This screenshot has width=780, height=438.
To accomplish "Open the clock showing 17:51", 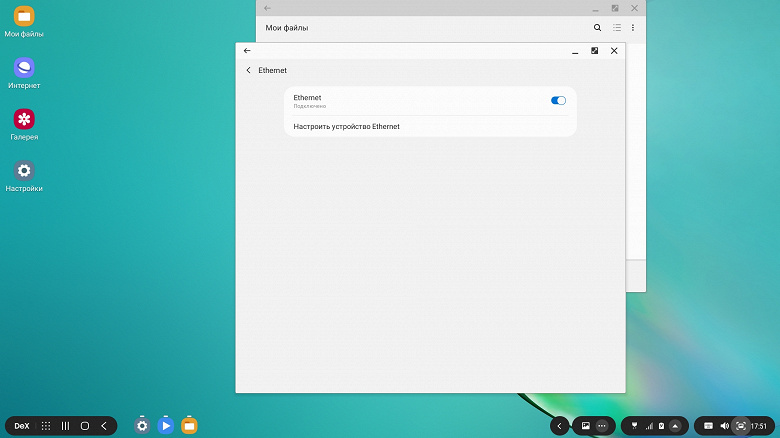I will [x=759, y=426].
